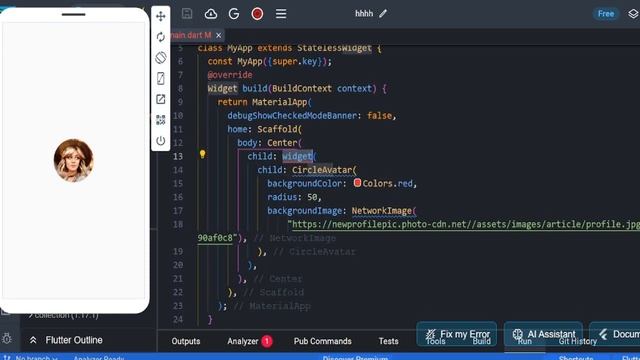Image resolution: width=640 pixels, height=360 pixels.
Task: Click the highlighted widget word on line 13
Action: tap(297, 156)
